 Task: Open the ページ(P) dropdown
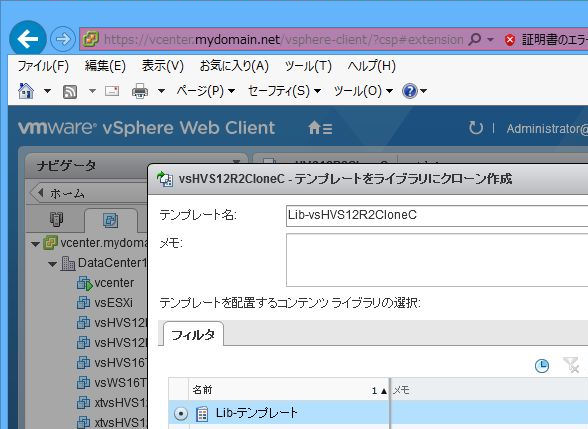(x=206, y=91)
